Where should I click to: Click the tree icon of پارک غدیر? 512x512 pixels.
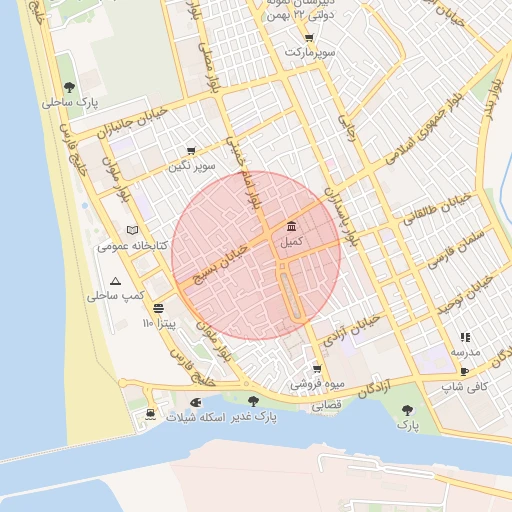[253, 401]
